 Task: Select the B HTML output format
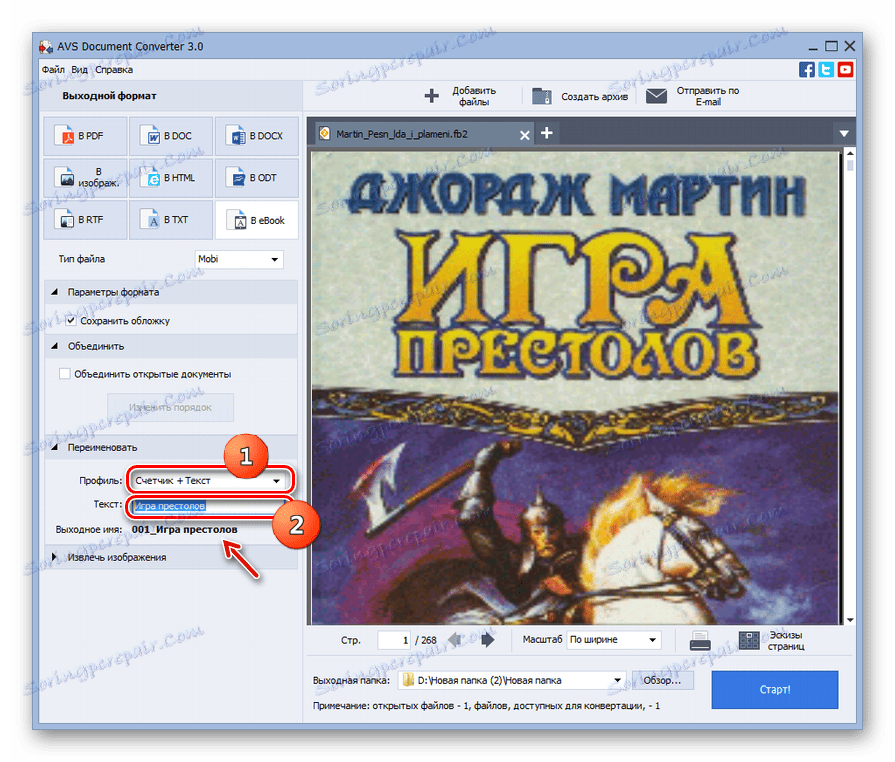[171, 178]
